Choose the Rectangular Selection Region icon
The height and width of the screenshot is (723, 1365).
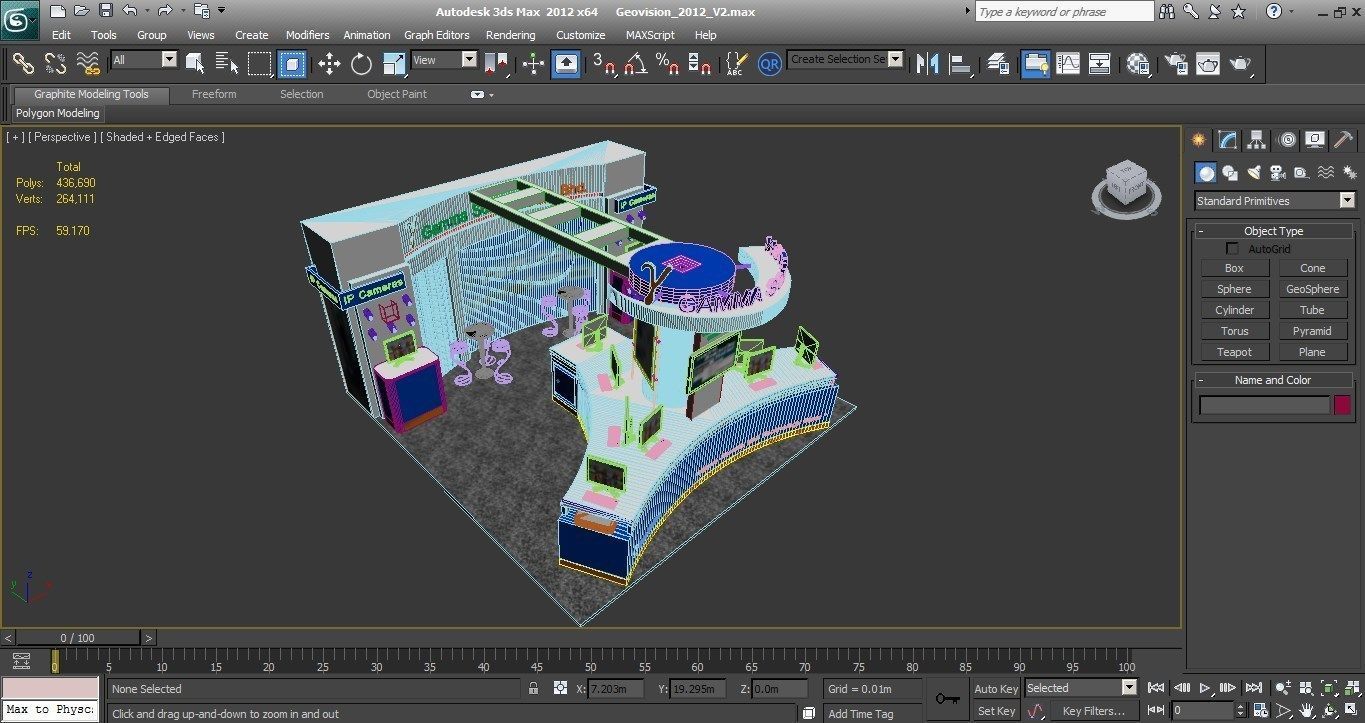coord(260,64)
